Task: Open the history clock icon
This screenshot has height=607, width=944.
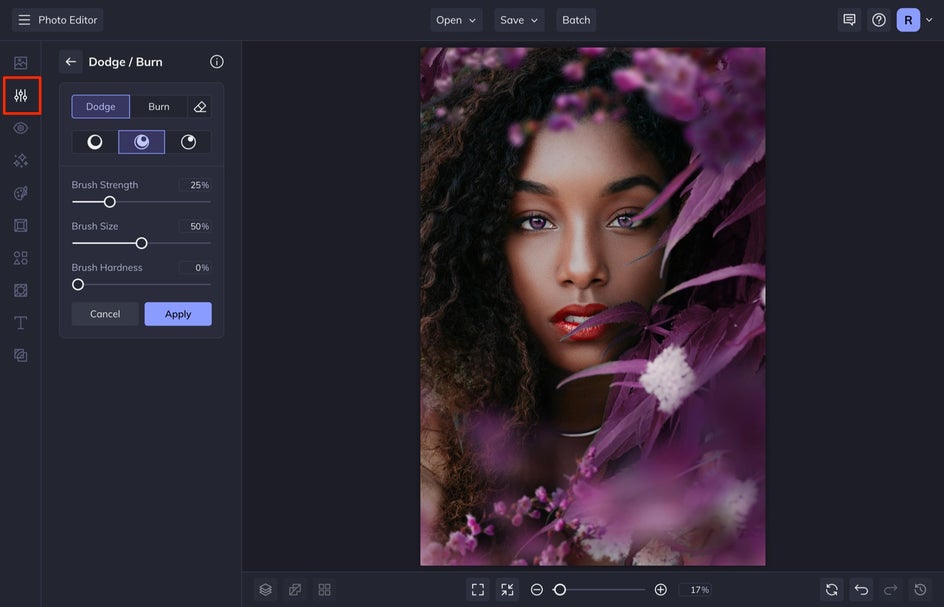Action: coord(920,590)
